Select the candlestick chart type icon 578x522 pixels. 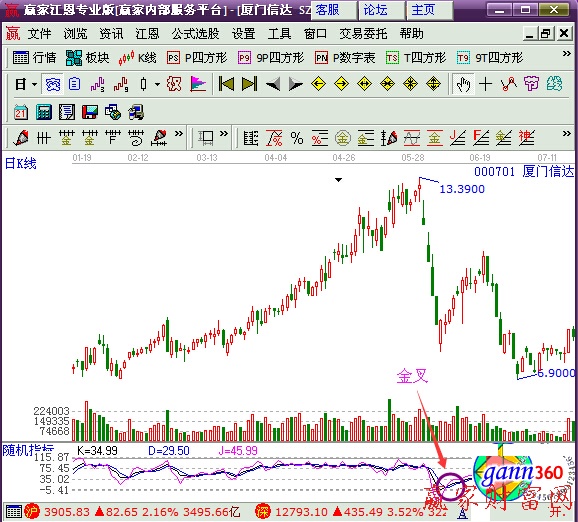click(x=143, y=84)
